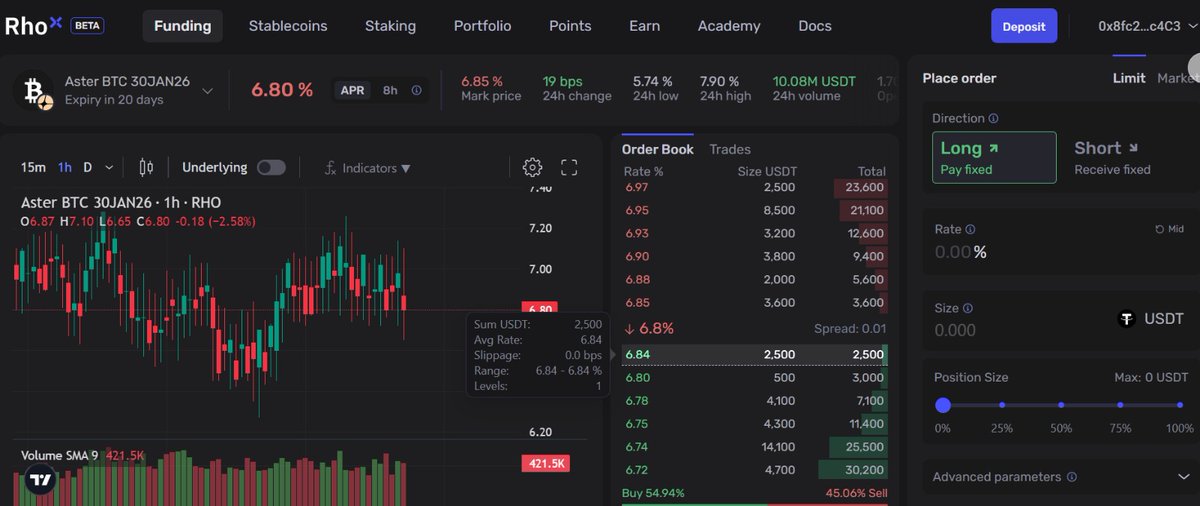Select the 6.88 ask order row

pyautogui.click(x=755, y=279)
